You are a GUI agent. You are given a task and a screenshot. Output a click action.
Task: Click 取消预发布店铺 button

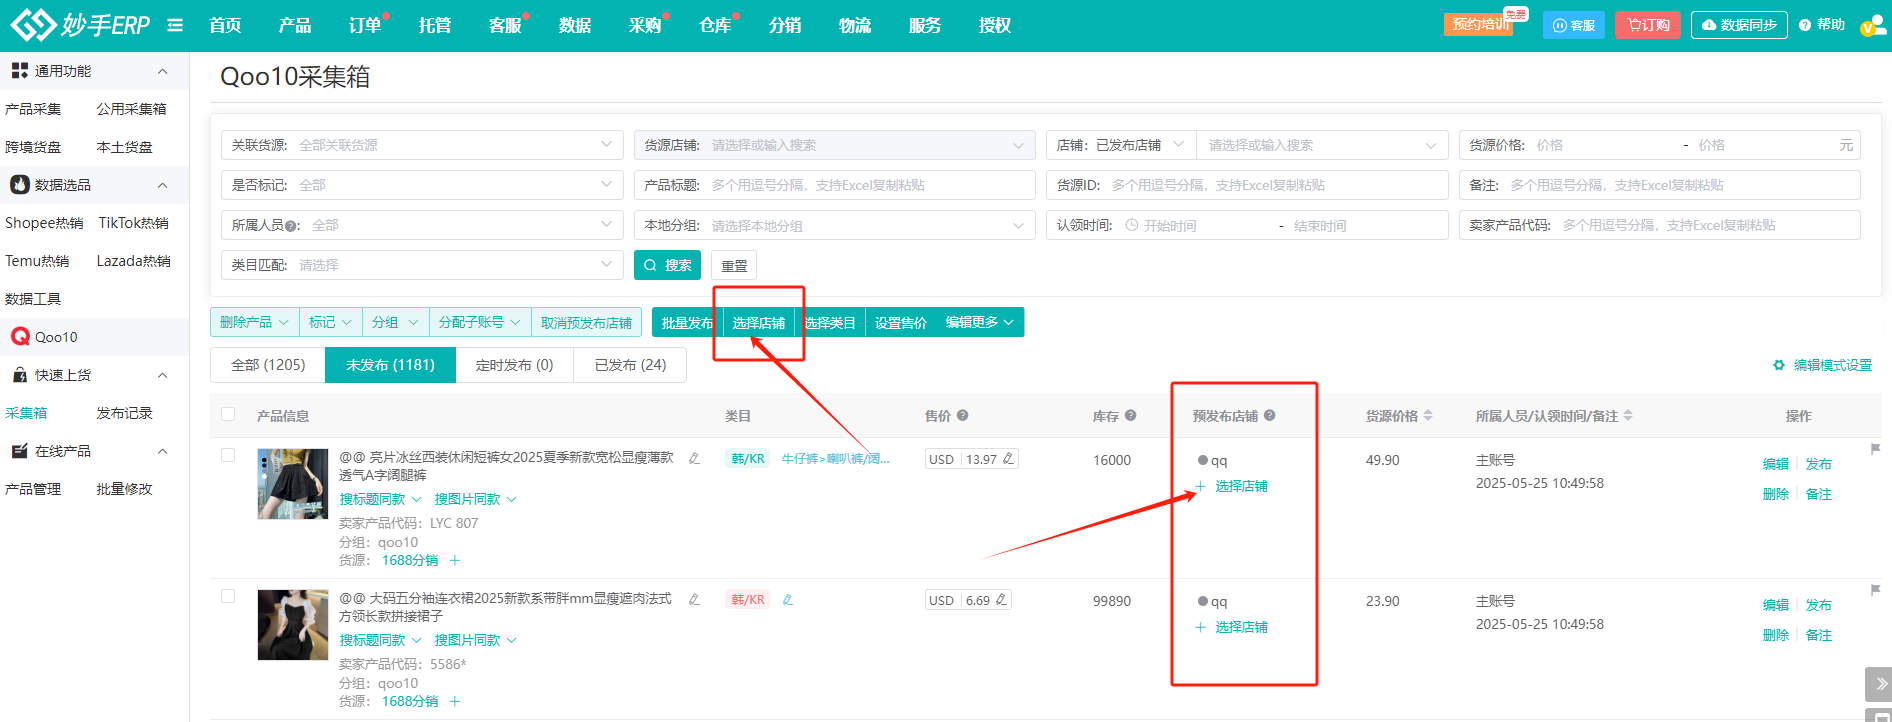pyautogui.click(x=586, y=322)
